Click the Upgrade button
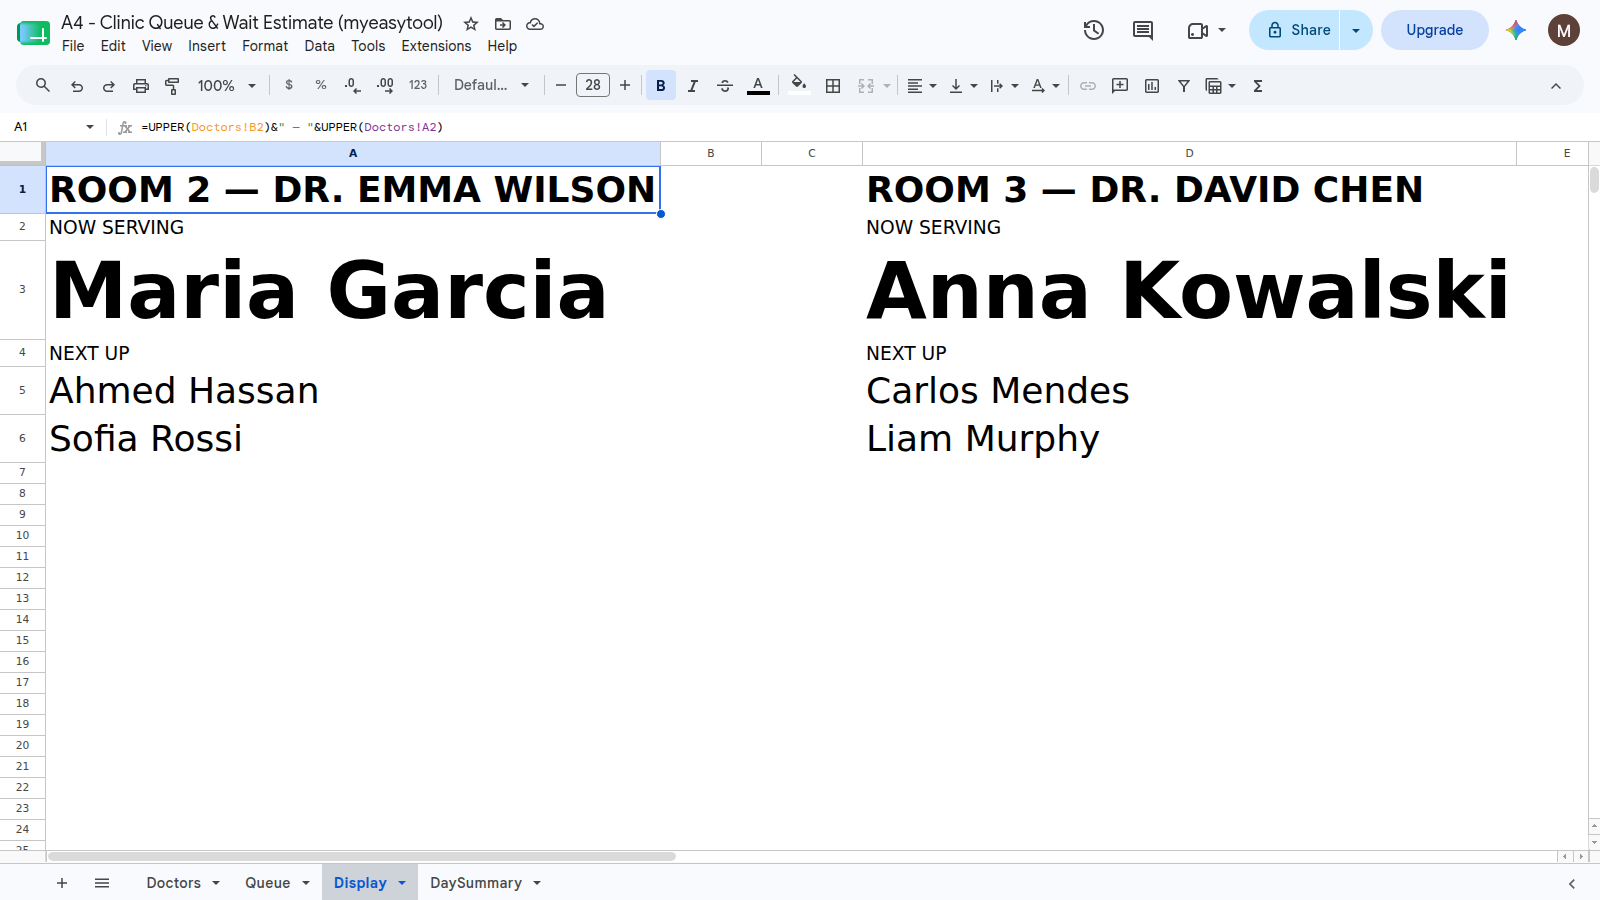Screen dimensions: 1600x900 (x=1434, y=30)
